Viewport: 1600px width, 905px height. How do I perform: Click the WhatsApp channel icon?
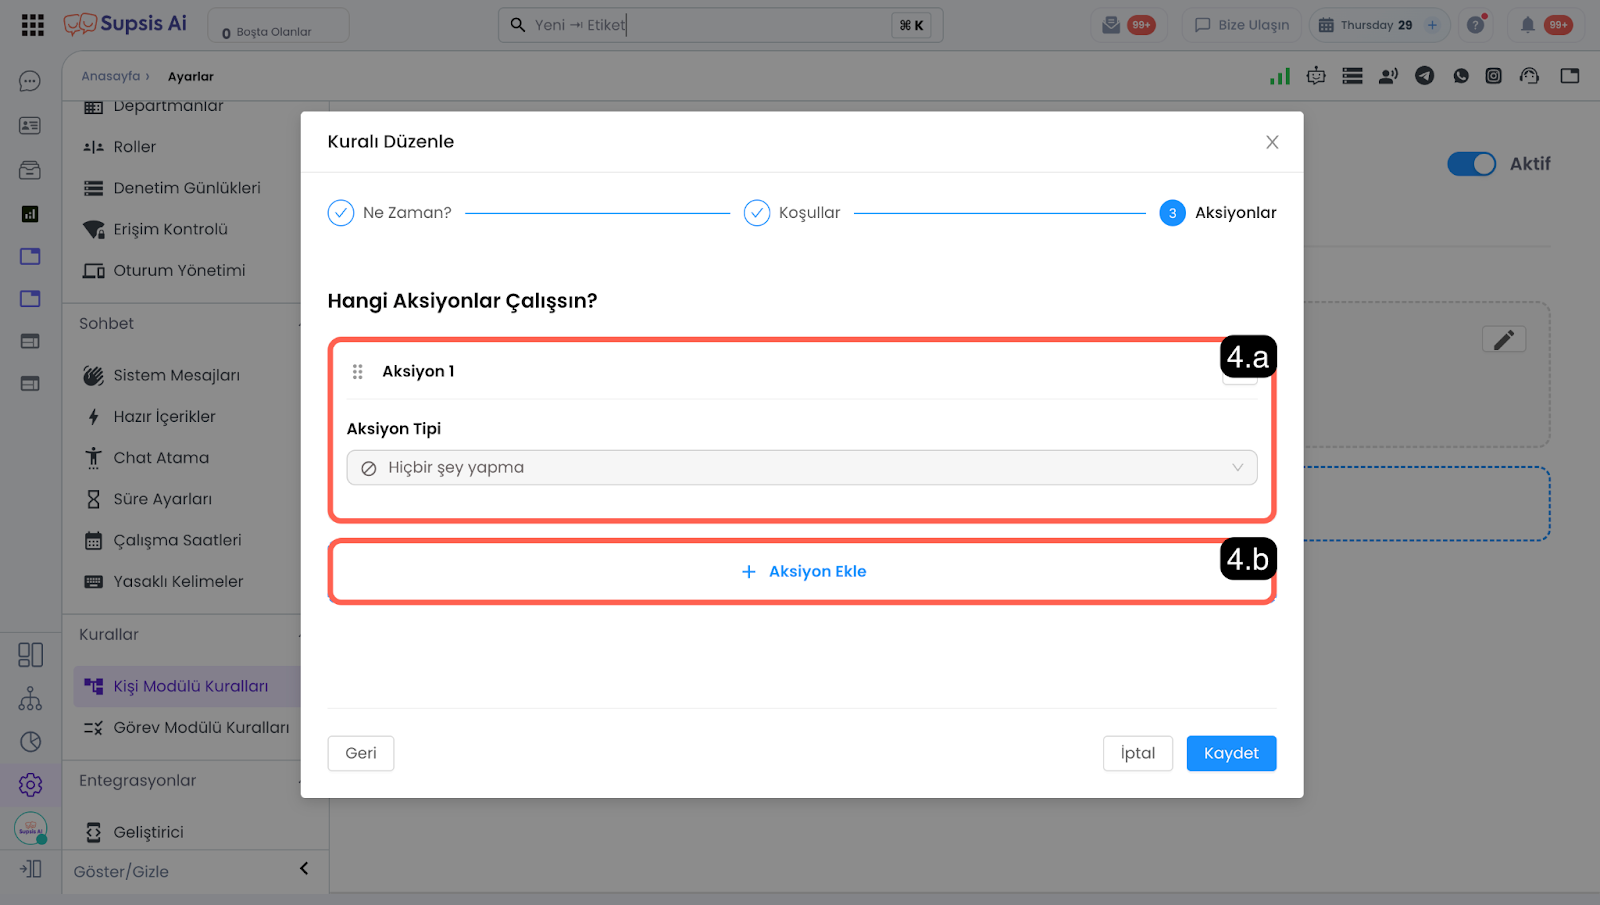(1460, 76)
